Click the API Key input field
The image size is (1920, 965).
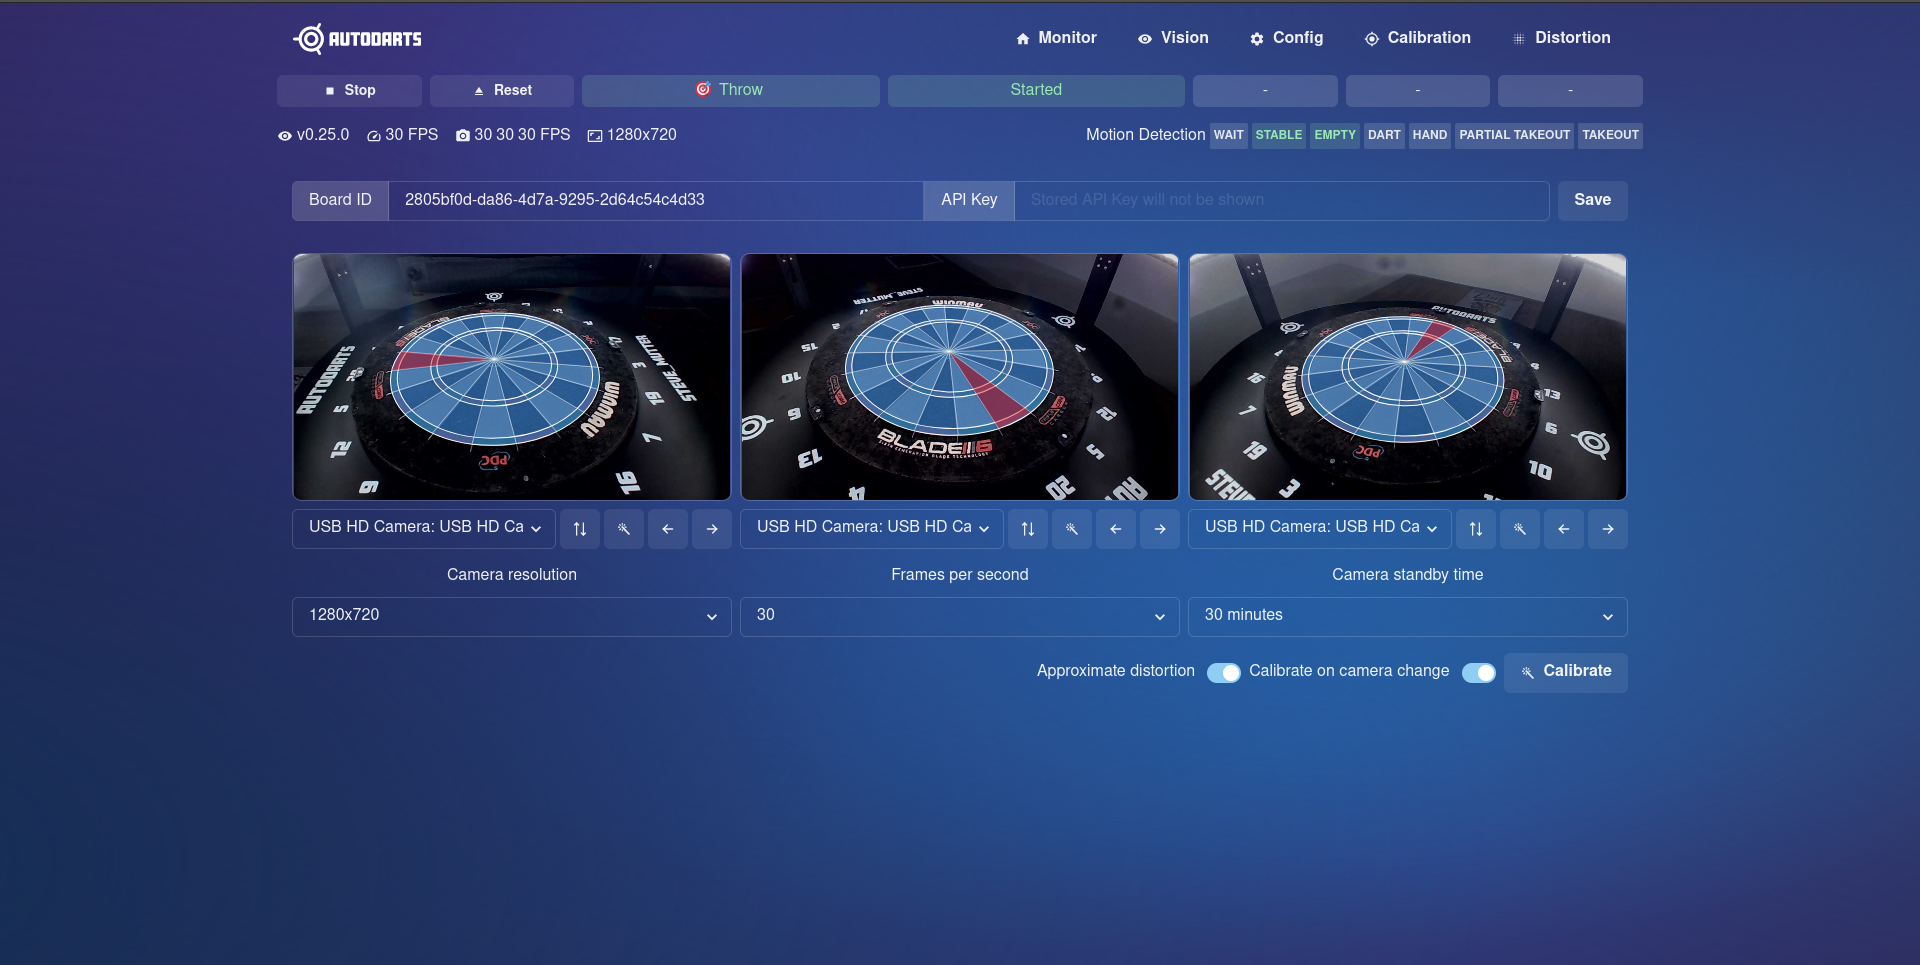pyautogui.click(x=1281, y=200)
